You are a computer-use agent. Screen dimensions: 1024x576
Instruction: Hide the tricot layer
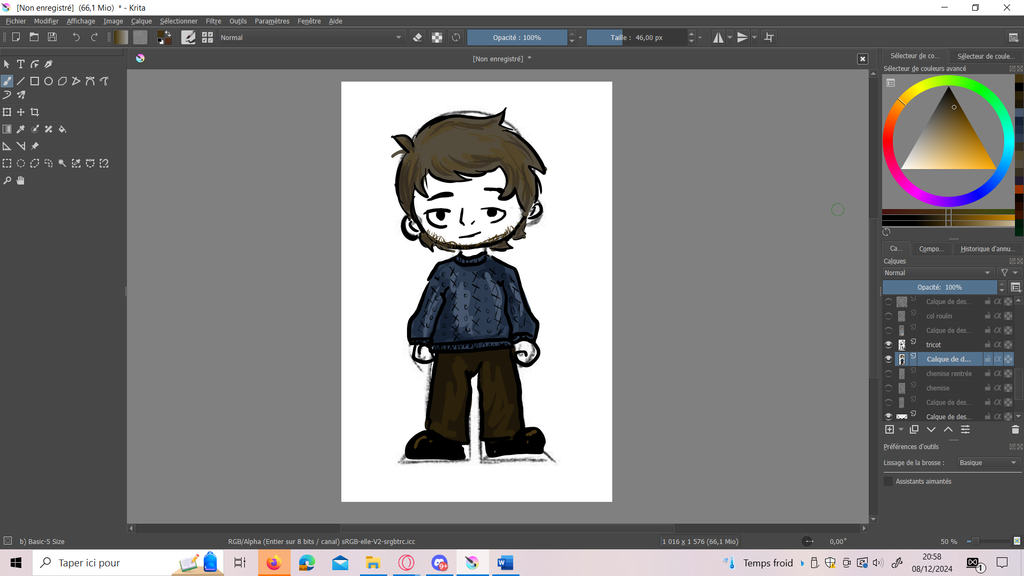coord(888,345)
